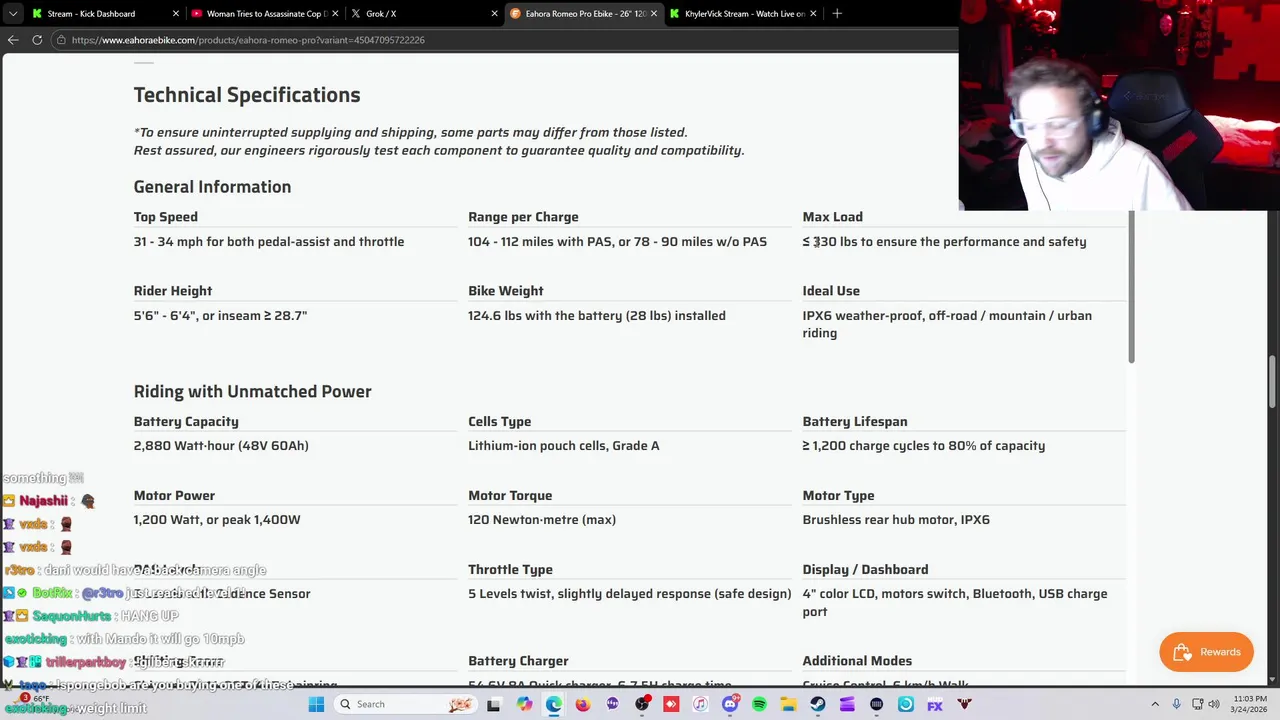Open the browser tab search dropdown
This screenshot has width=1280, height=720.
pyautogui.click(x=12, y=13)
